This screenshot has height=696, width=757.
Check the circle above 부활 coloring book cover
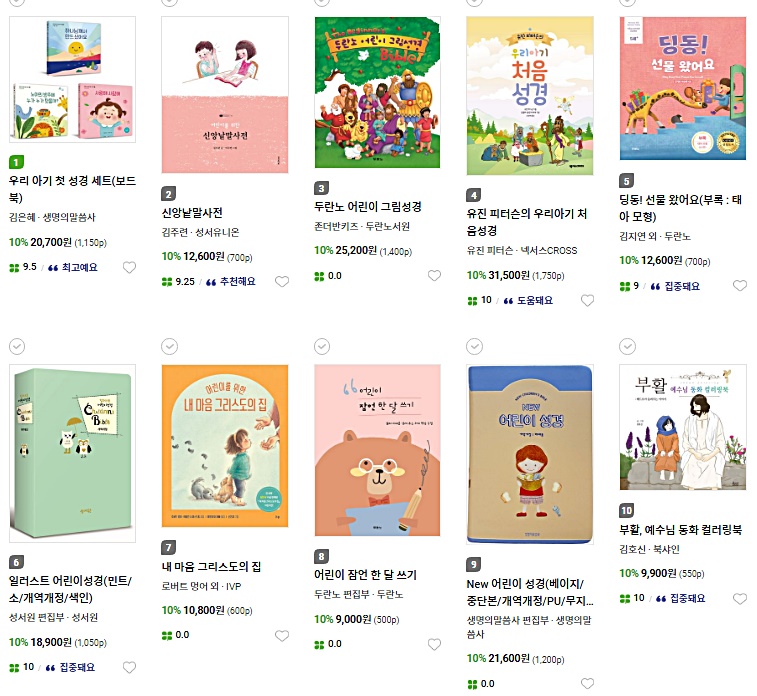[627, 347]
